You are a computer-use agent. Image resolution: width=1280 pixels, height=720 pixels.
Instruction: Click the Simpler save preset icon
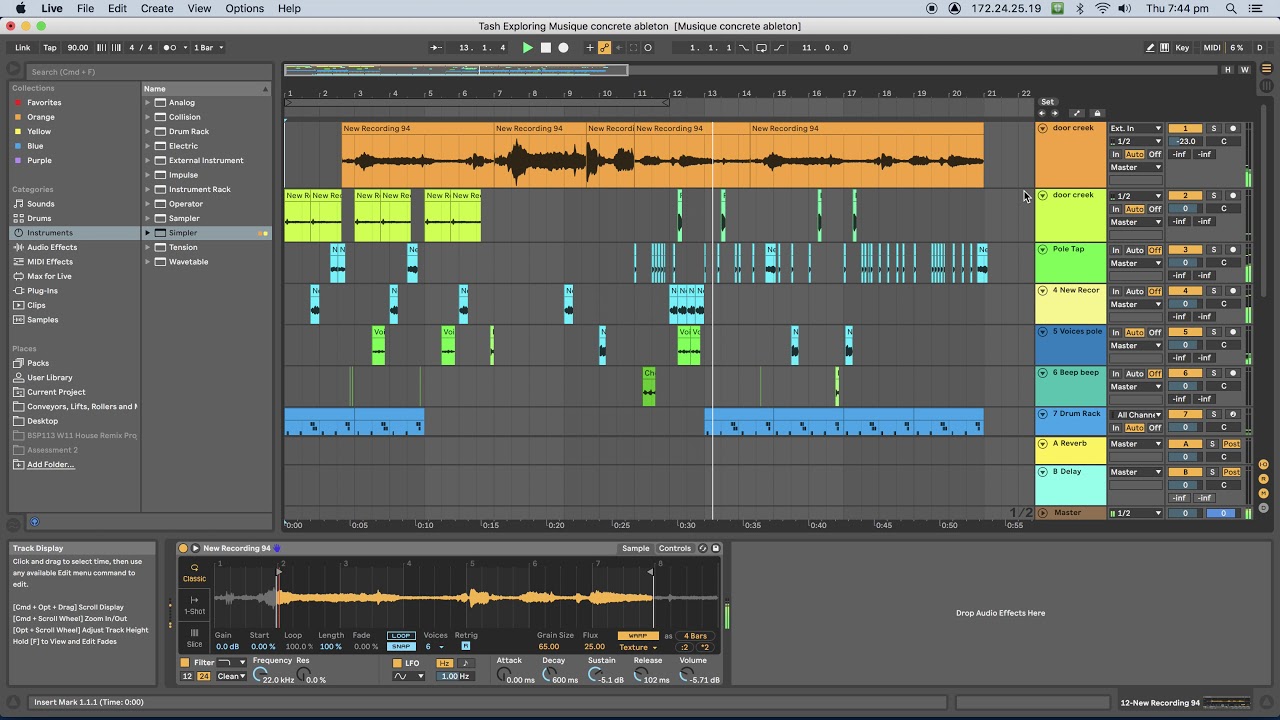715,548
